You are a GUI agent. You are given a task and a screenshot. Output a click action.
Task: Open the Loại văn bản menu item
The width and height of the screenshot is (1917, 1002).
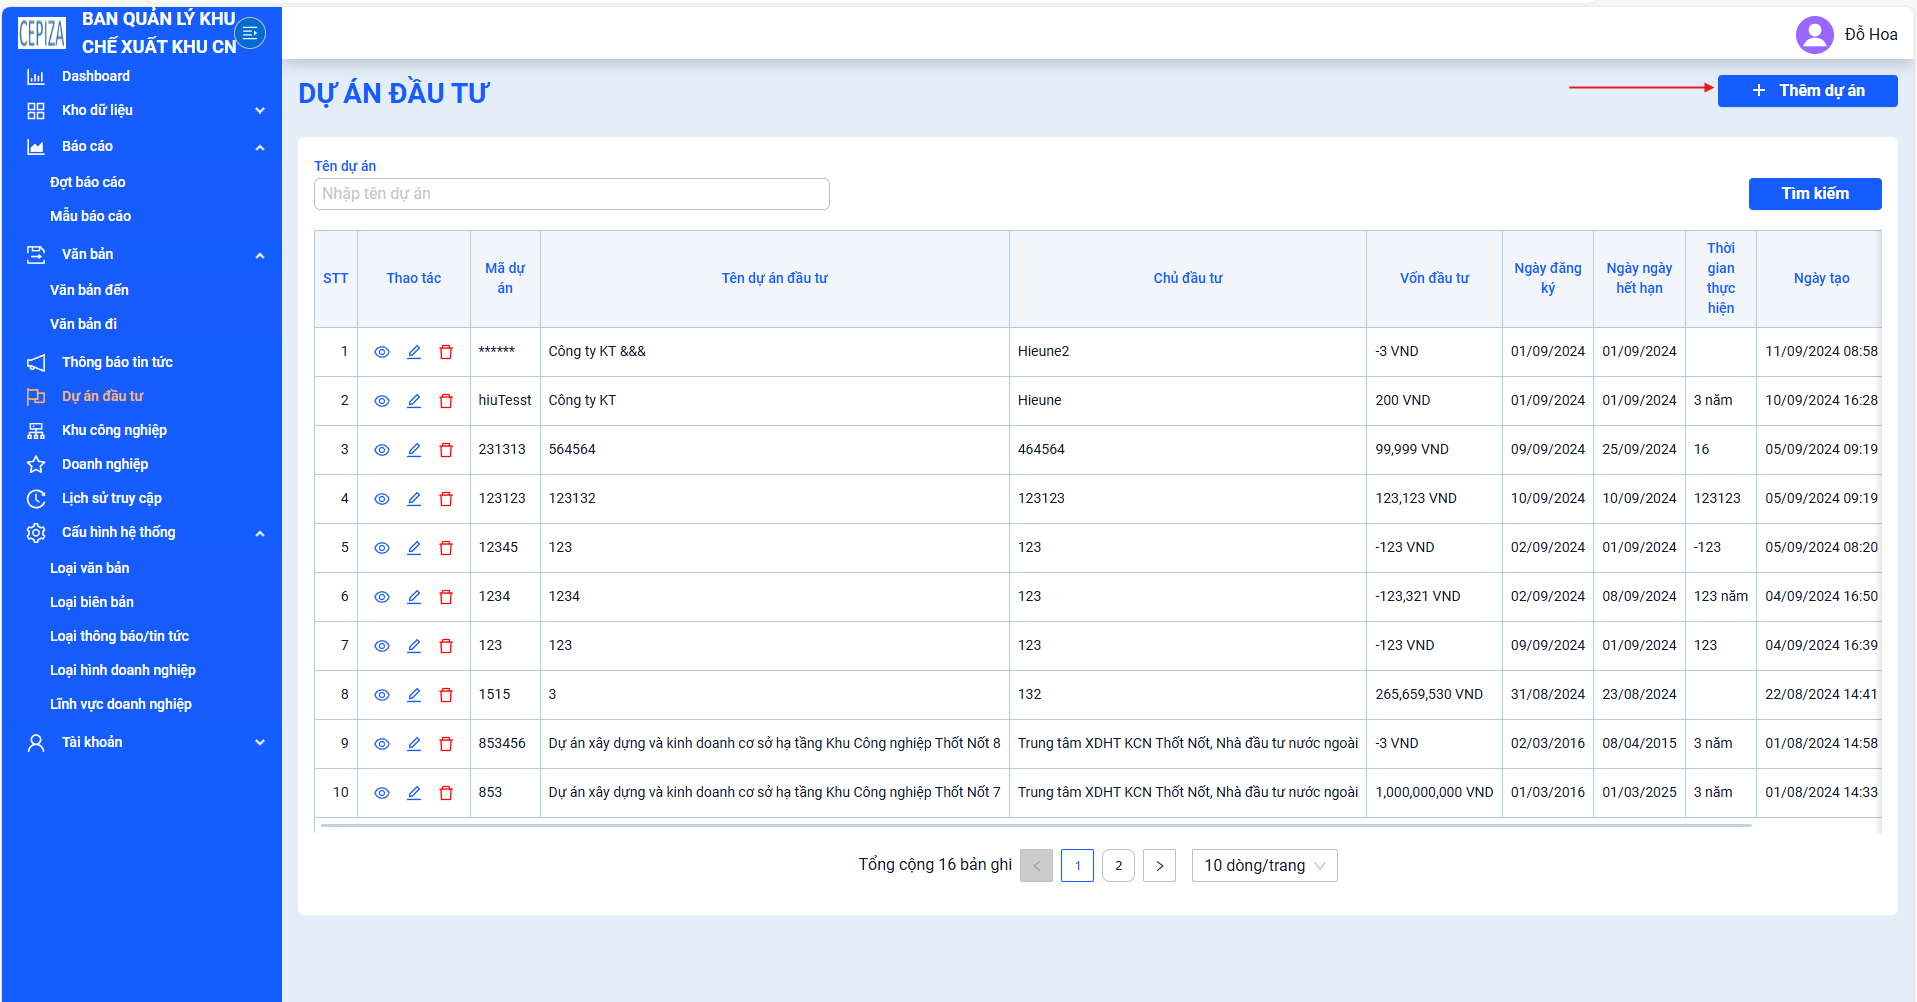tap(90, 568)
